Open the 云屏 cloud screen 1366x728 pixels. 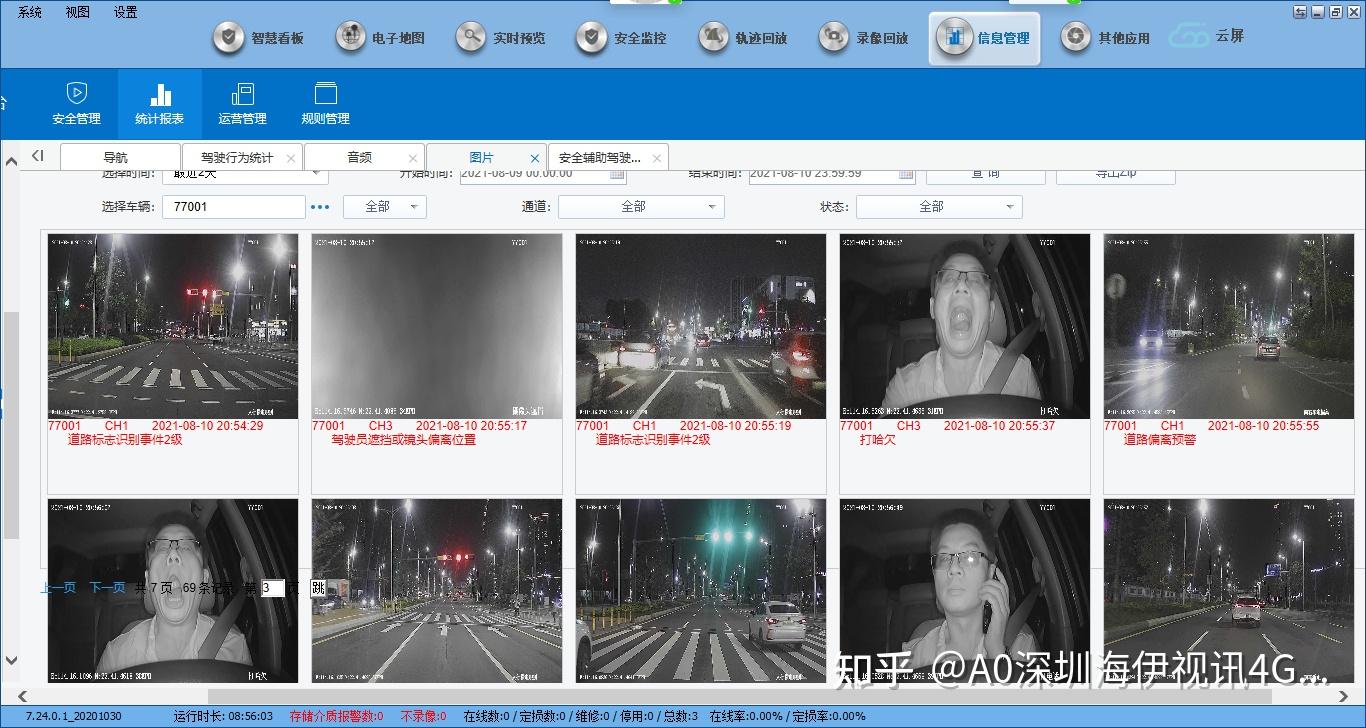coord(1208,36)
